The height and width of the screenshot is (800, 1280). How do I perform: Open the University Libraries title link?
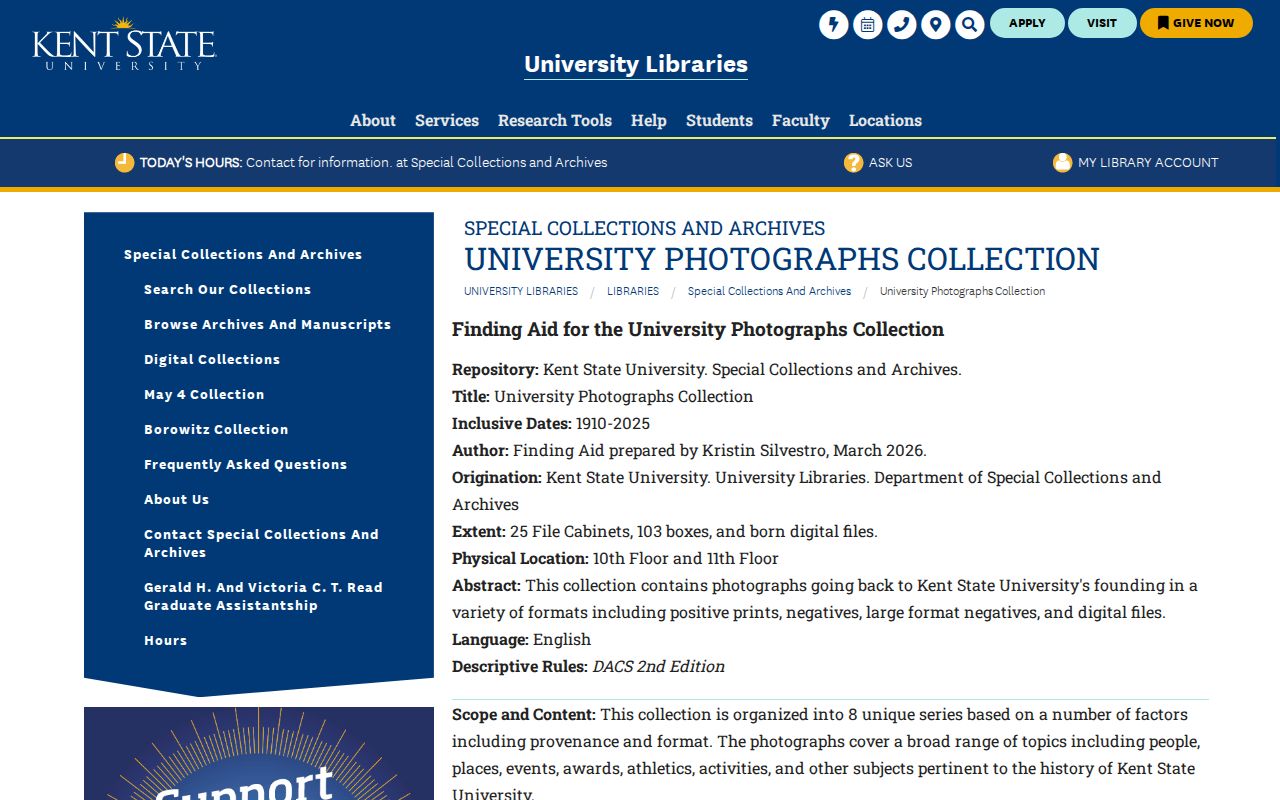[x=636, y=64]
